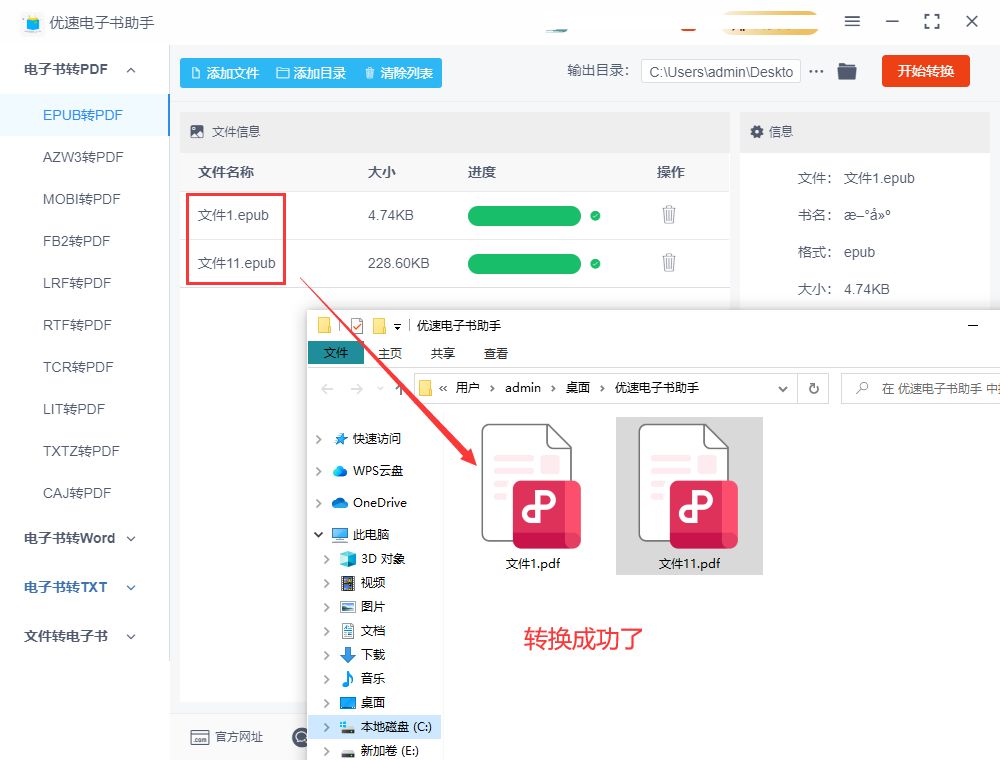Select CAJ转PDF in sidebar
This screenshot has height=760, width=1000.
[77, 493]
